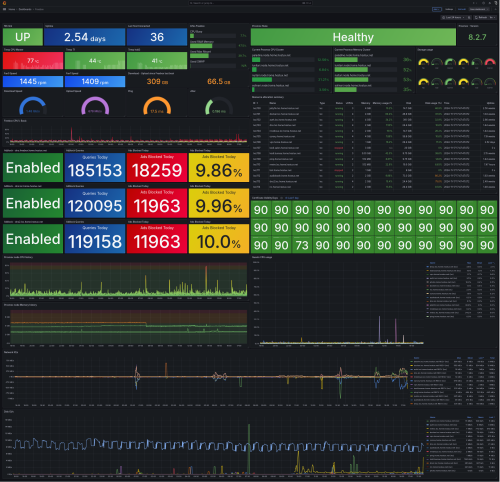Click the yellow 10.0% panel
The height and width of the screenshot is (482, 500).
click(219, 239)
